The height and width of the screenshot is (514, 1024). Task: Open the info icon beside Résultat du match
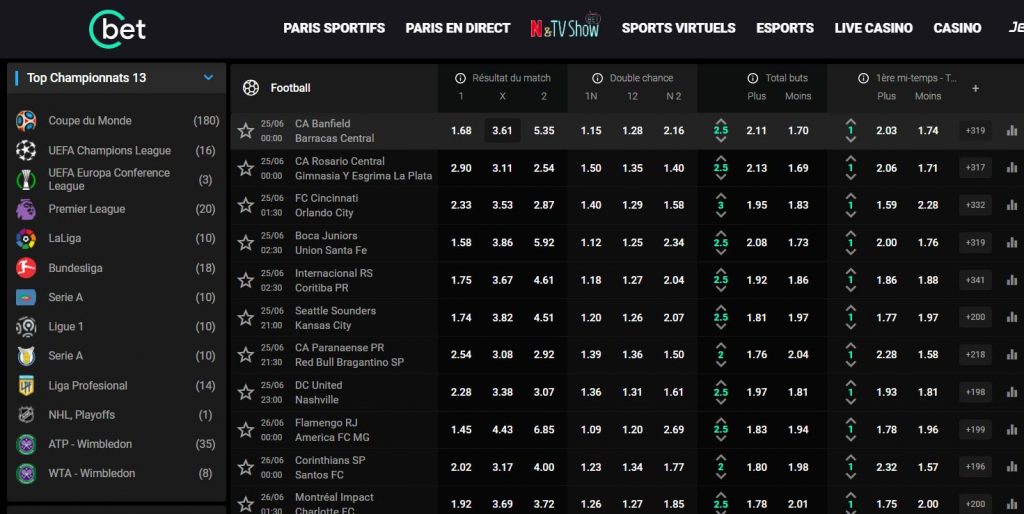click(x=460, y=78)
